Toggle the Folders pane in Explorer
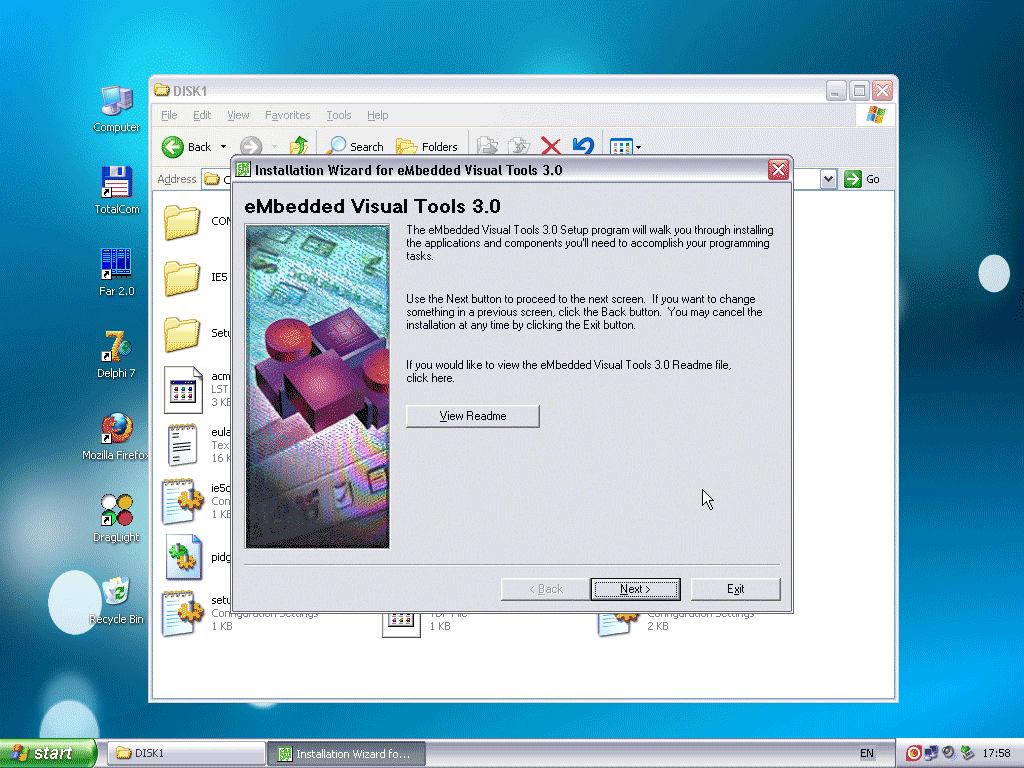 [x=427, y=146]
